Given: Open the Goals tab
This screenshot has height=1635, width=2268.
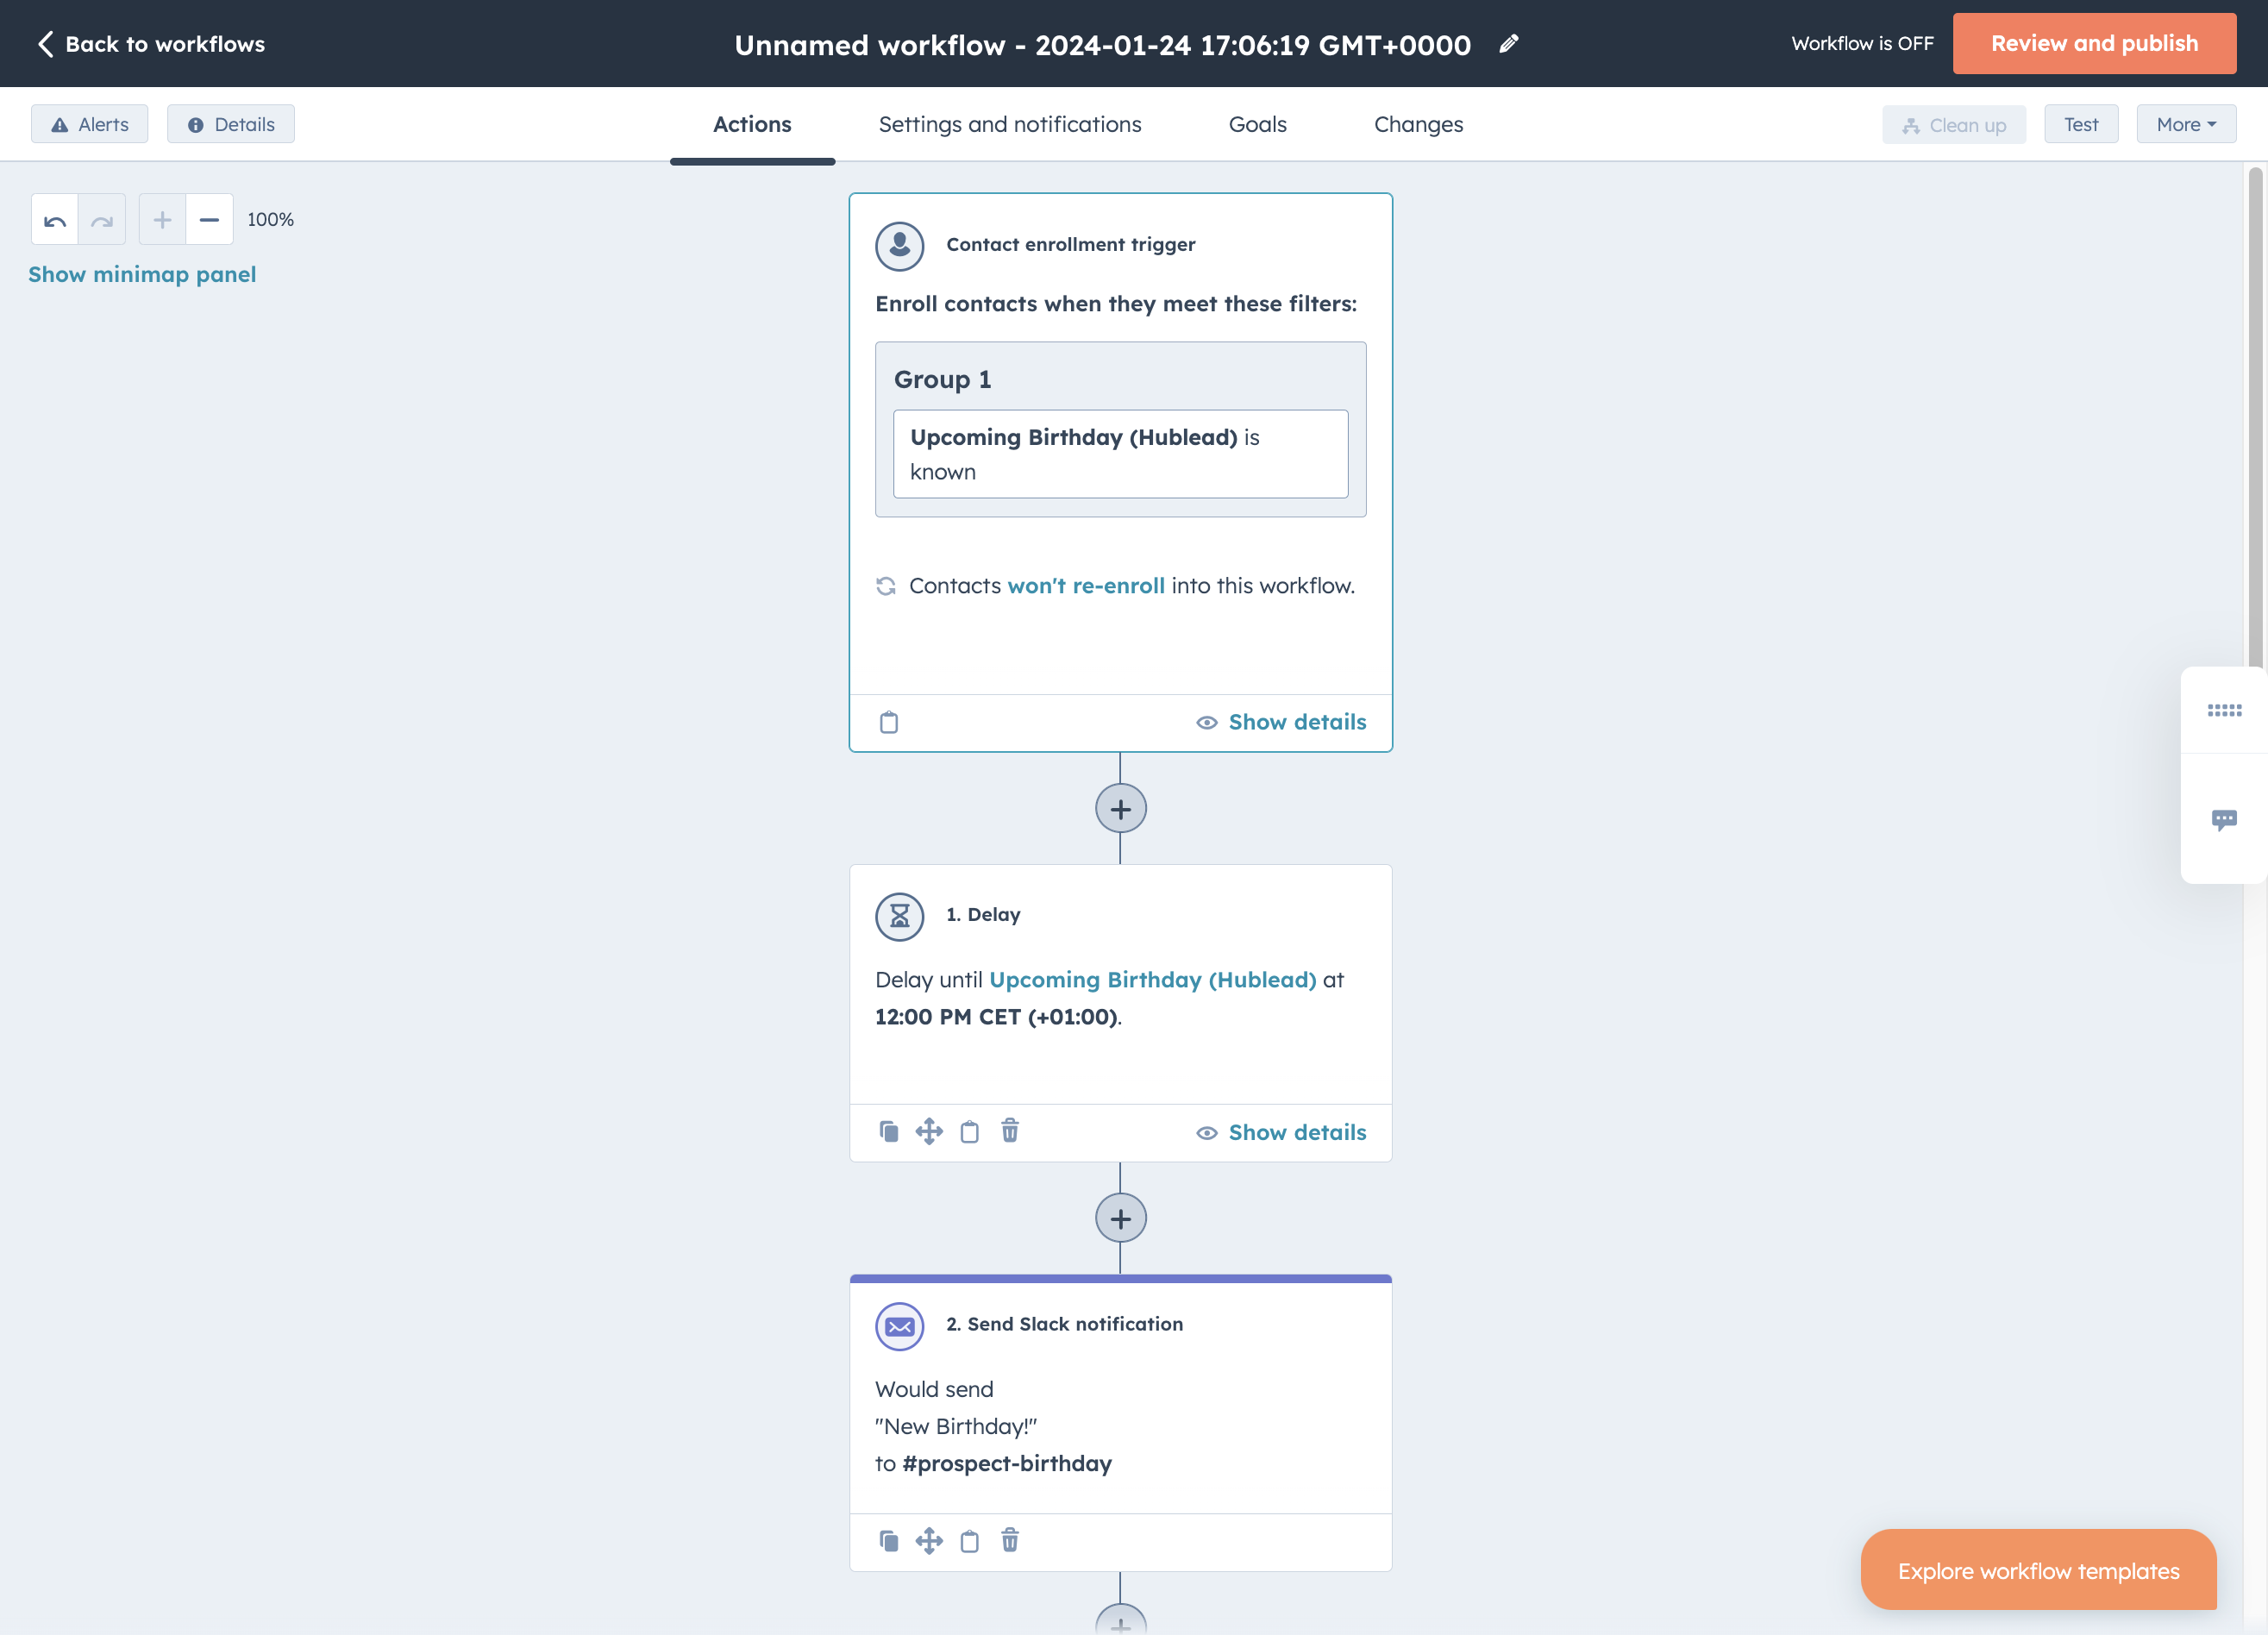Looking at the screenshot, I should tap(1257, 124).
